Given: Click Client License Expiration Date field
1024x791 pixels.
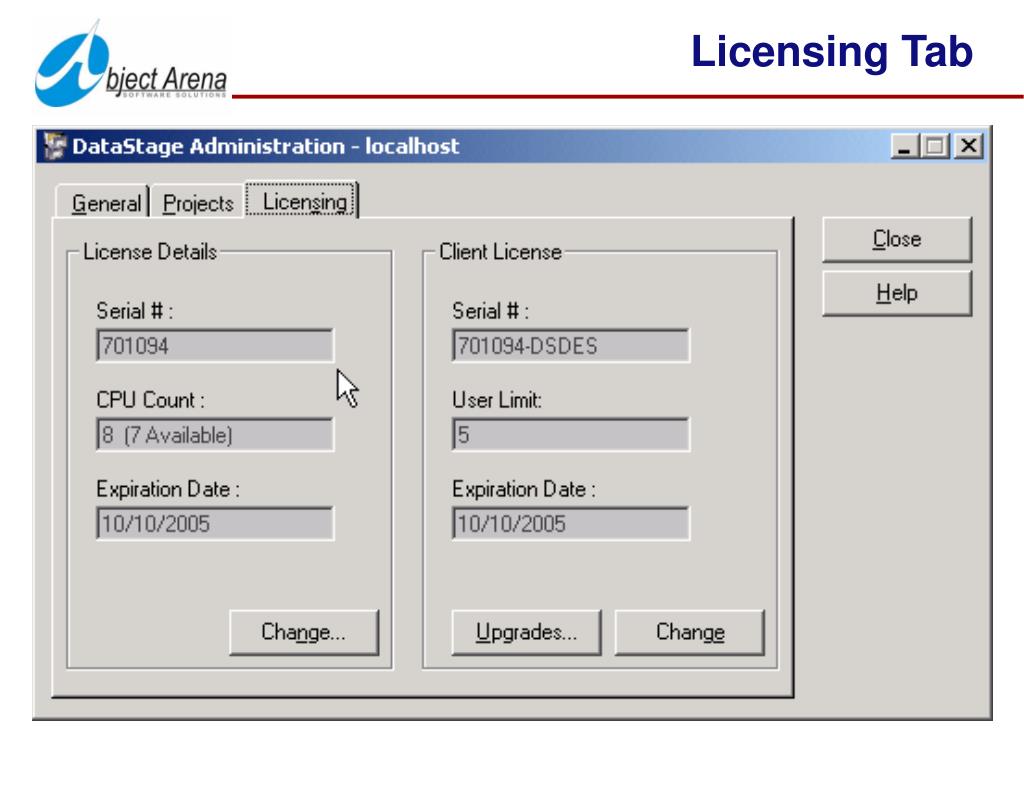Looking at the screenshot, I should (571, 524).
